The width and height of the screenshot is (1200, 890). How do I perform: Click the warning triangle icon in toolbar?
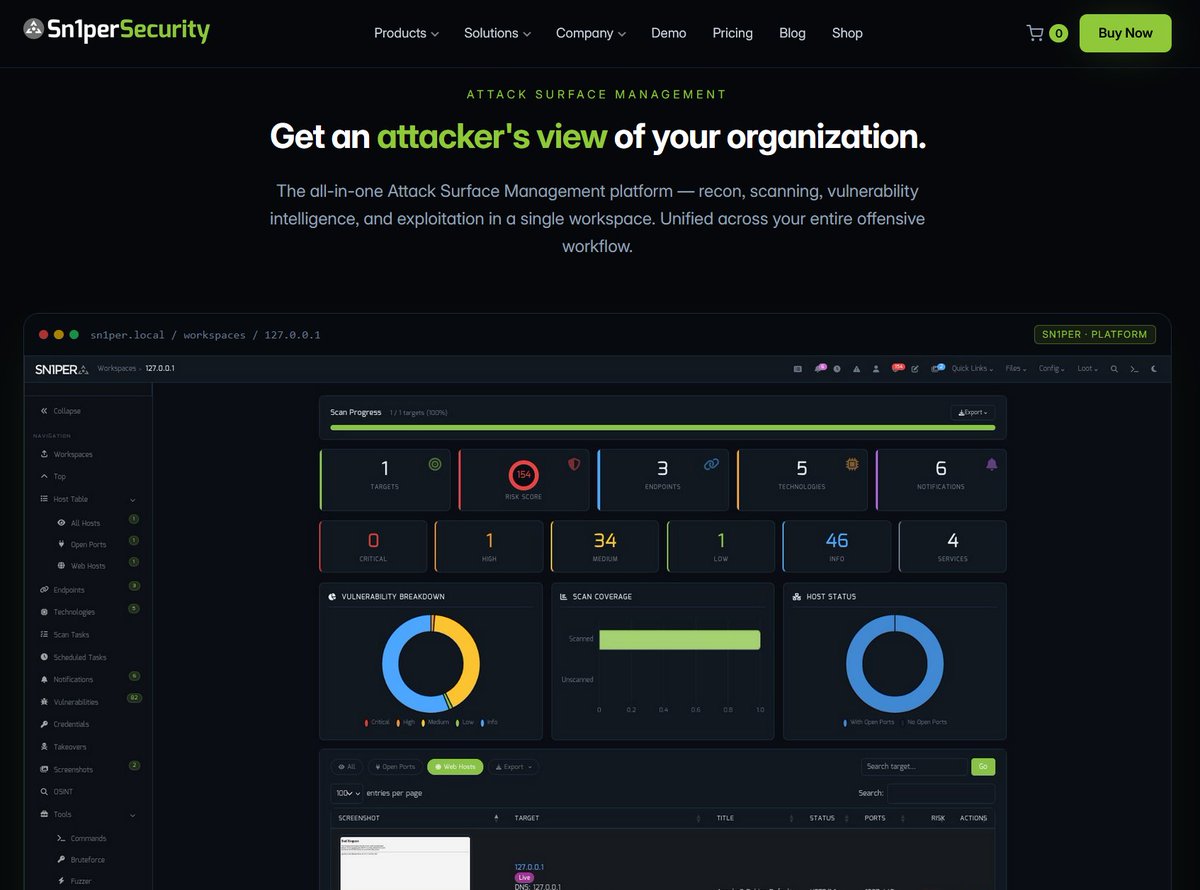(x=856, y=369)
